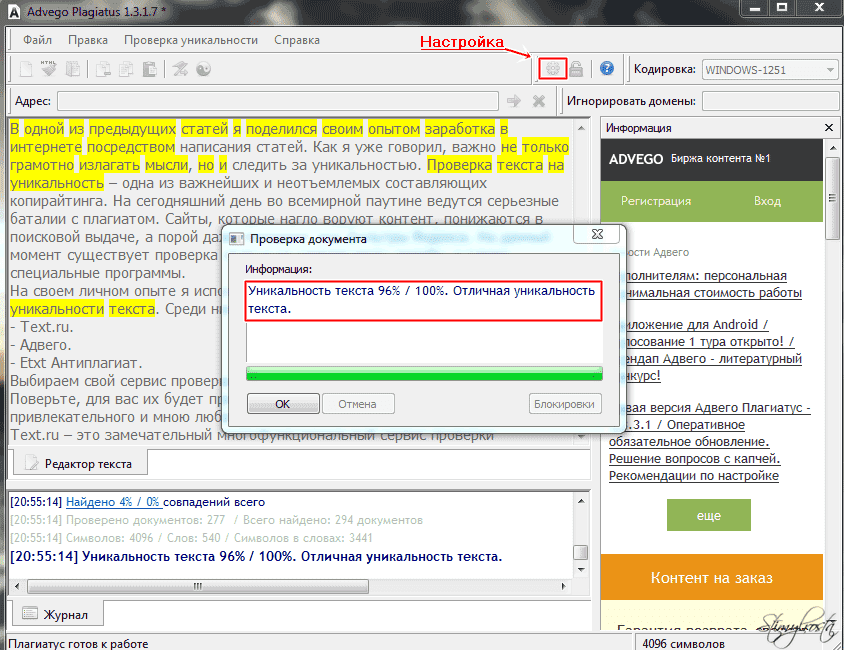Open the Правка menu

(x=88, y=40)
